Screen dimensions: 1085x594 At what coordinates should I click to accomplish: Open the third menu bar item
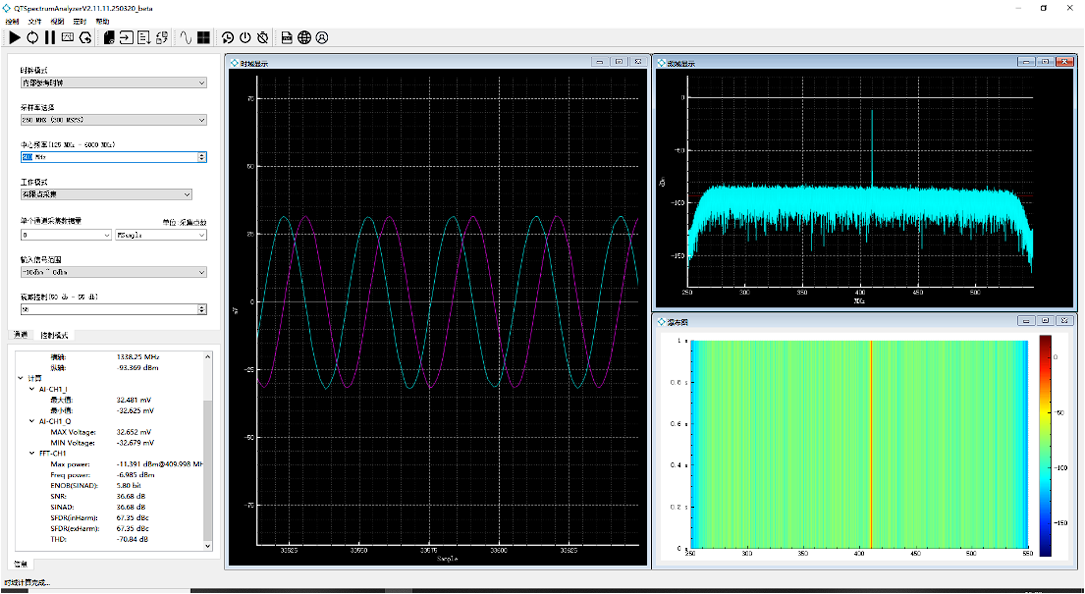(57, 21)
